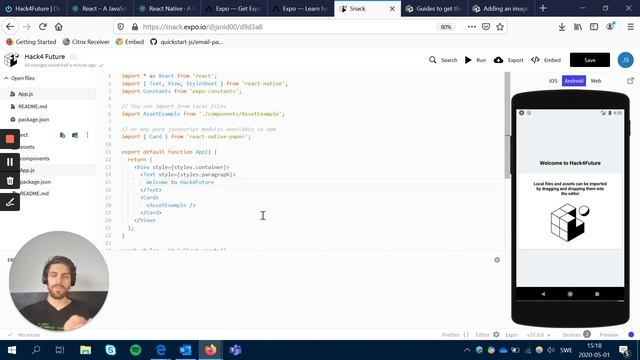Add a new folder in Project panel
This screenshot has width=640, height=360.
click(75, 135)
